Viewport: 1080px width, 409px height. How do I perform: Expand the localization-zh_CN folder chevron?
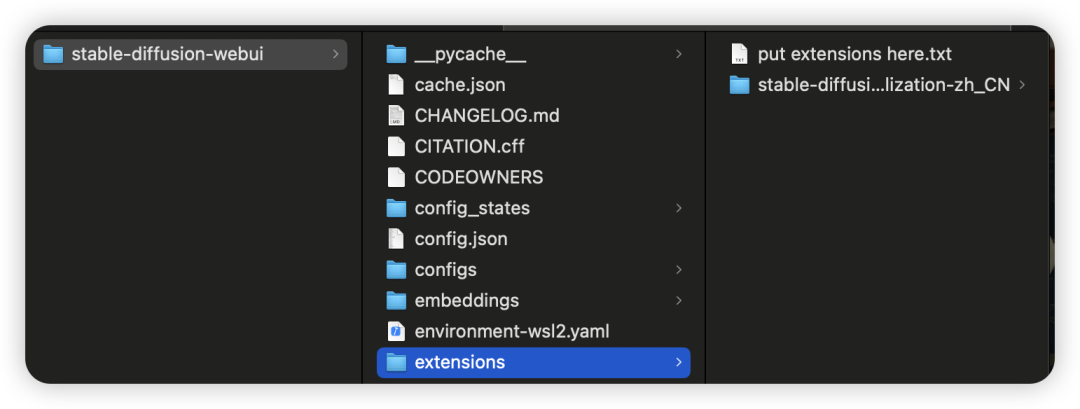1021,85
